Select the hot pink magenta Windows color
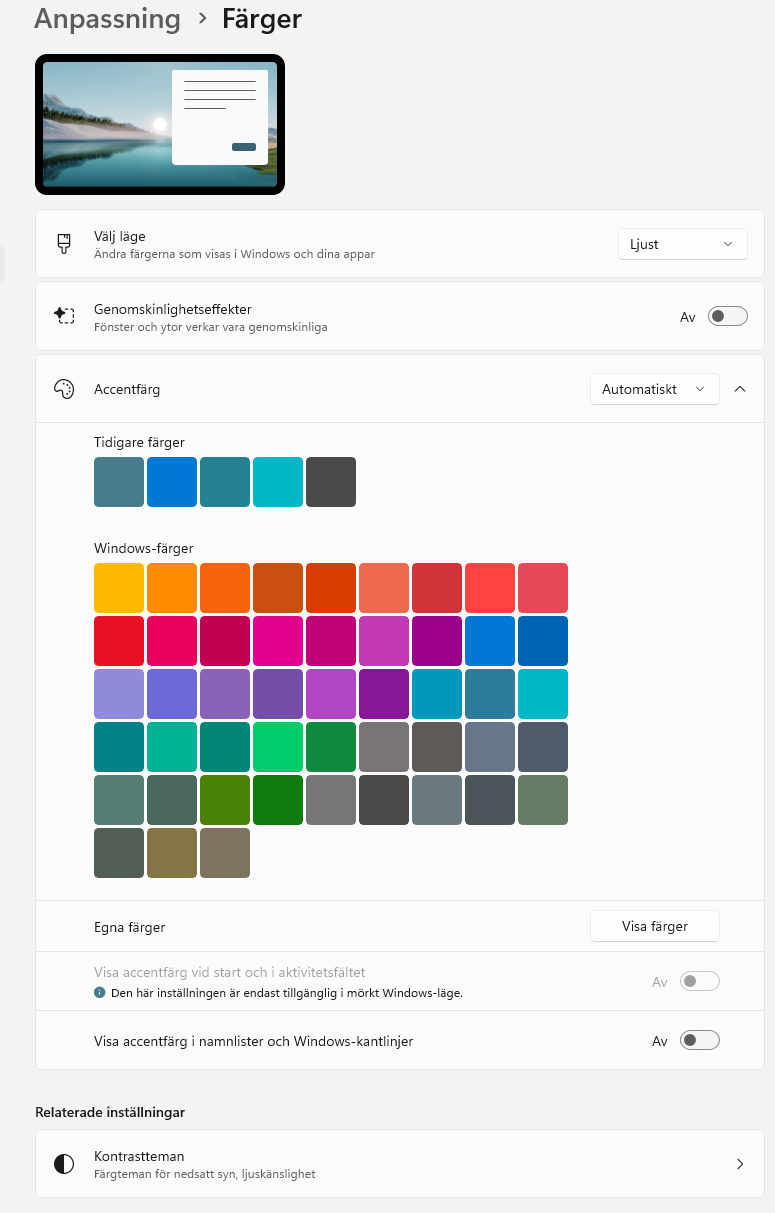This screenshot has width=775, height=1213. click(x=278, y=641)
